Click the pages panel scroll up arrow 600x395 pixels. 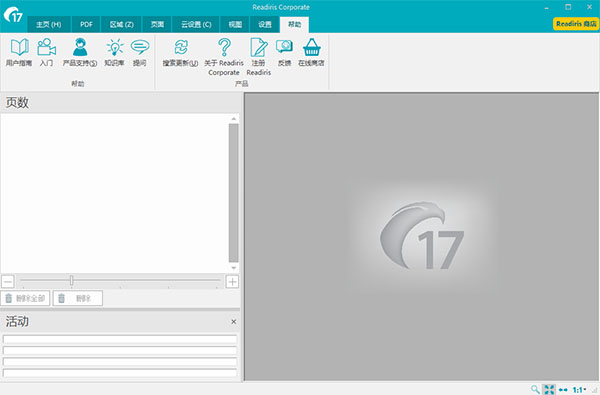click(233, 119)
